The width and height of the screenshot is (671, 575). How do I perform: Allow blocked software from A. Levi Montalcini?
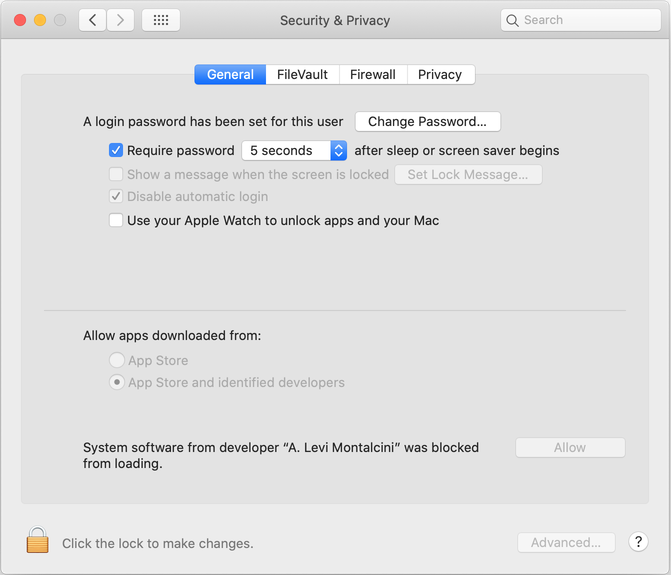pyautogui.click(x=570, y=448)
